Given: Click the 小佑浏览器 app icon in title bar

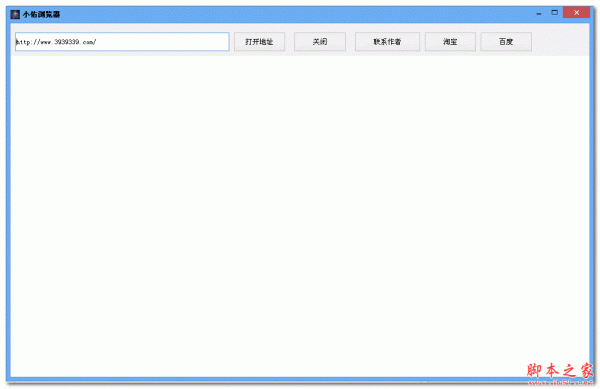Looking at the screenshot, I should 15,15.
